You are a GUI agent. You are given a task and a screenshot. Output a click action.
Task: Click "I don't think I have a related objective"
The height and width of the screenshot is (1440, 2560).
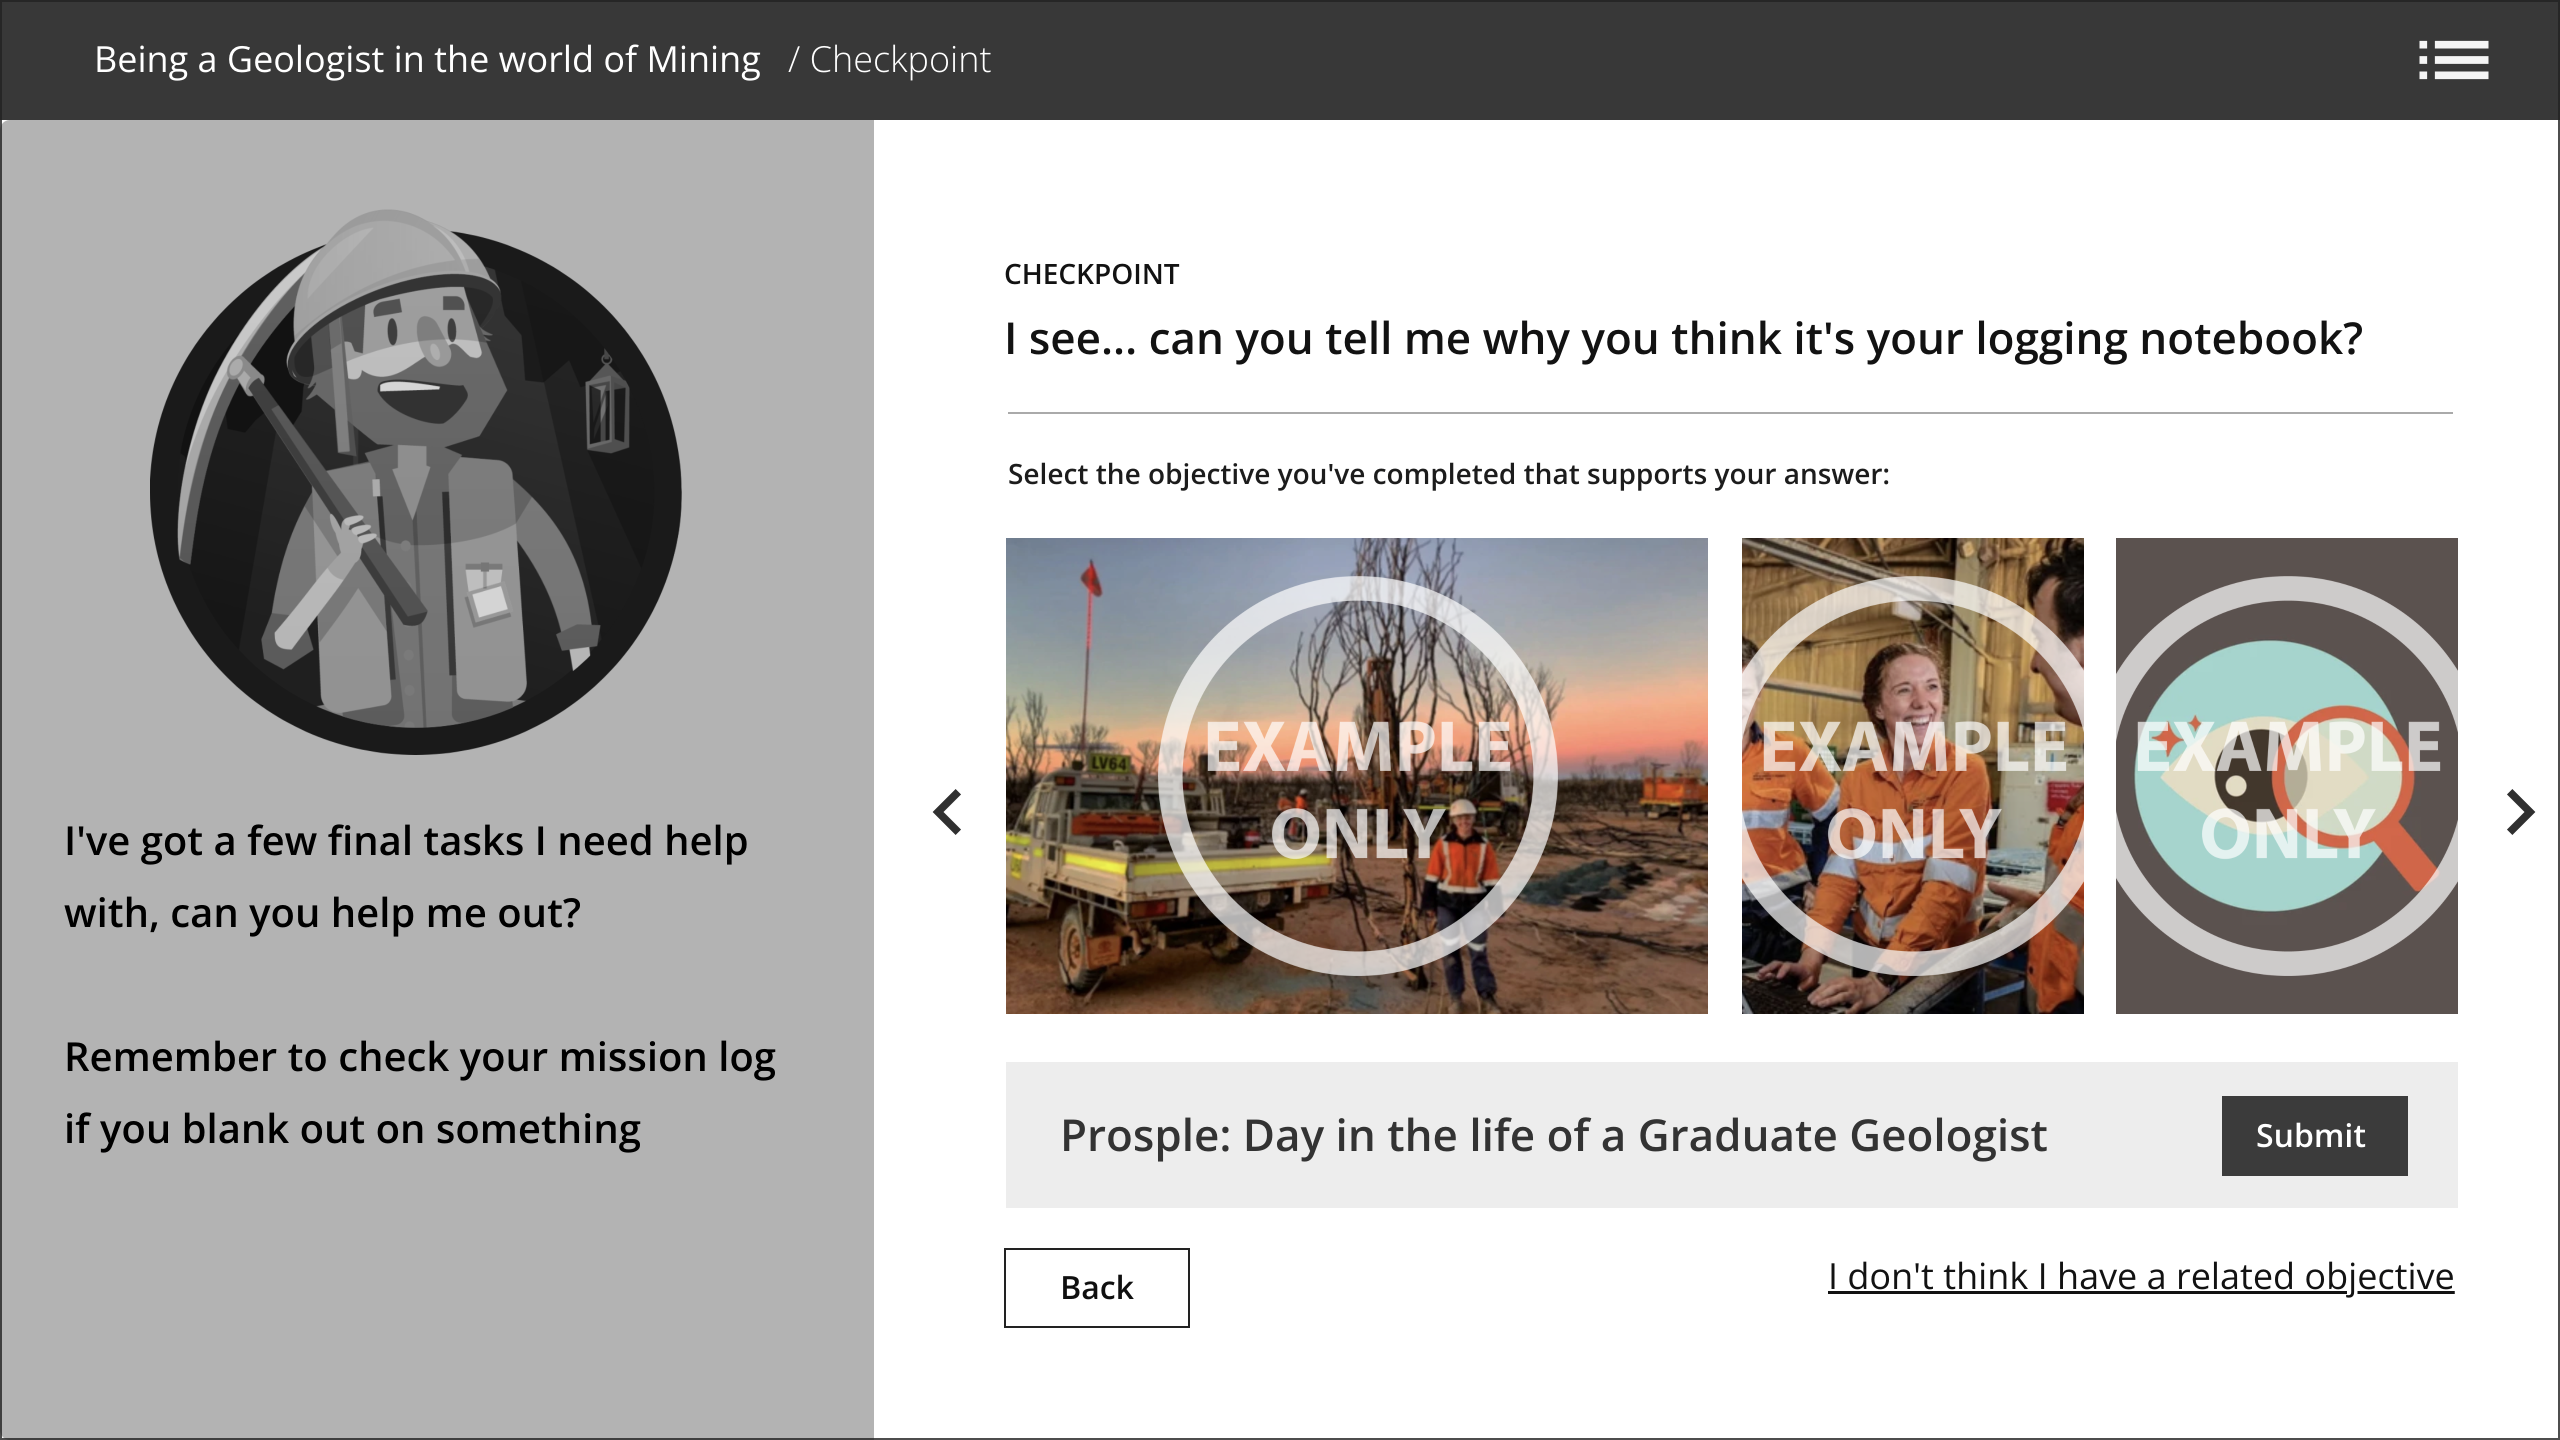point(2140,1277)
